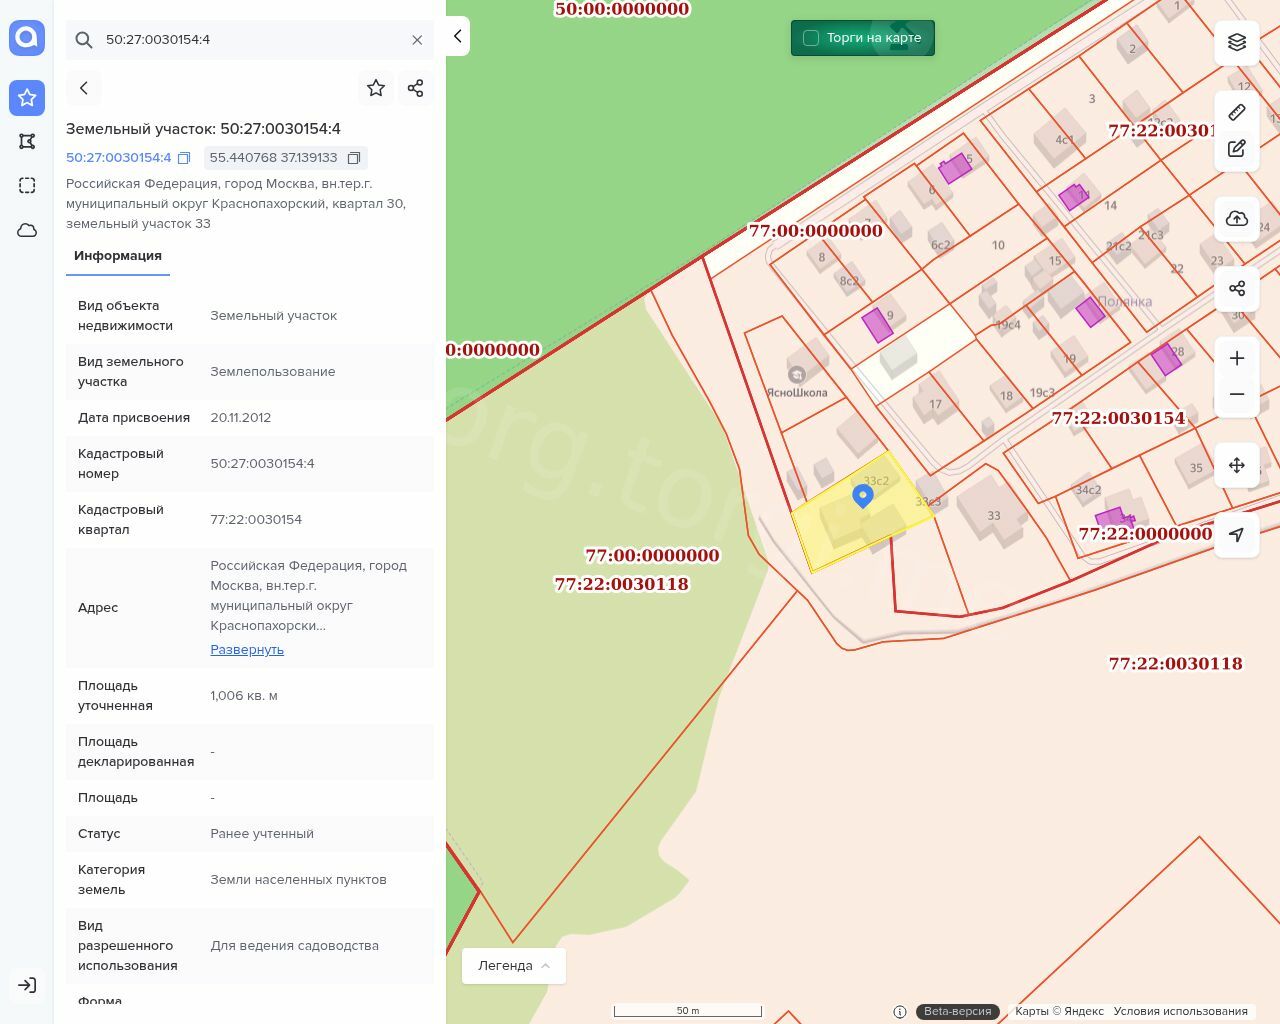1280x1024 pixels.
Task: Zoom in the map with plus
Action: [1237, 358]
